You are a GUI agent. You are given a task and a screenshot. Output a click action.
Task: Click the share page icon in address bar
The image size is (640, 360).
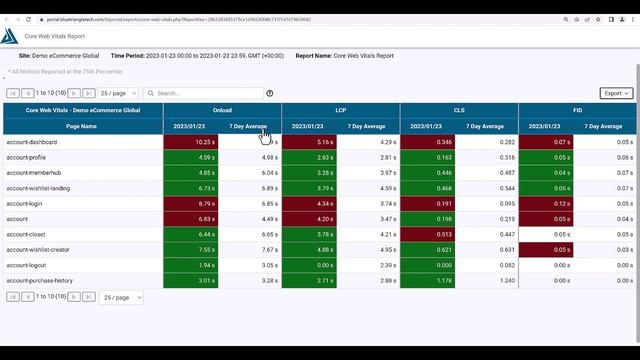[587, 19]
